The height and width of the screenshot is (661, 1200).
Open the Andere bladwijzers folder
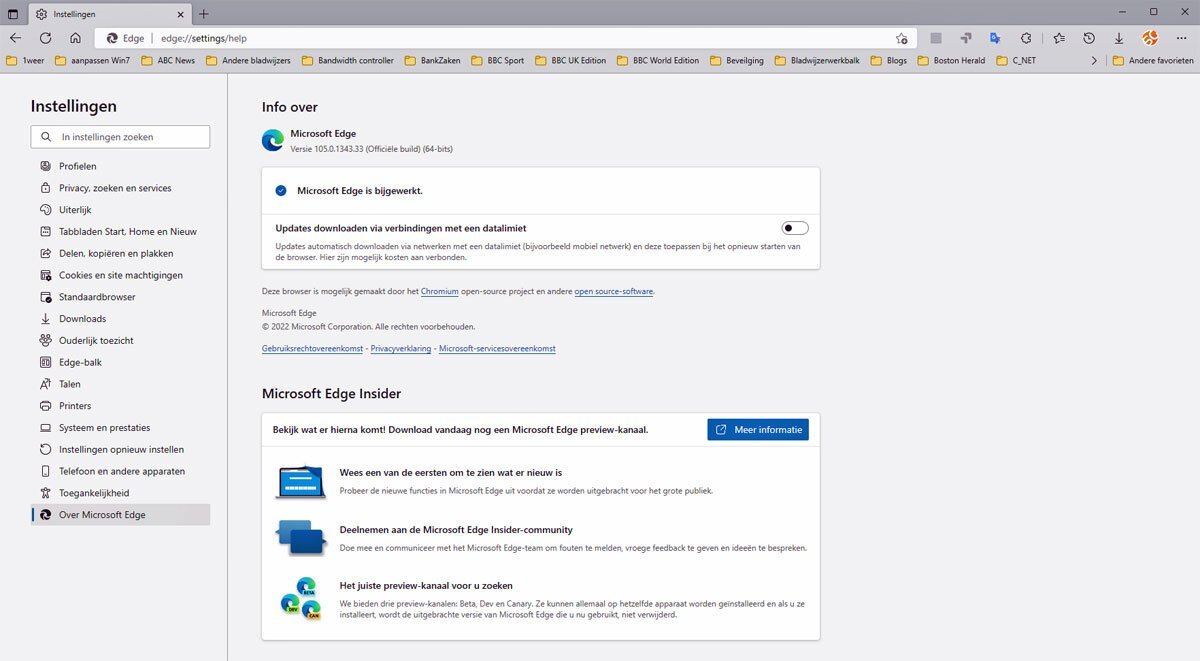[x=248, y=60]
